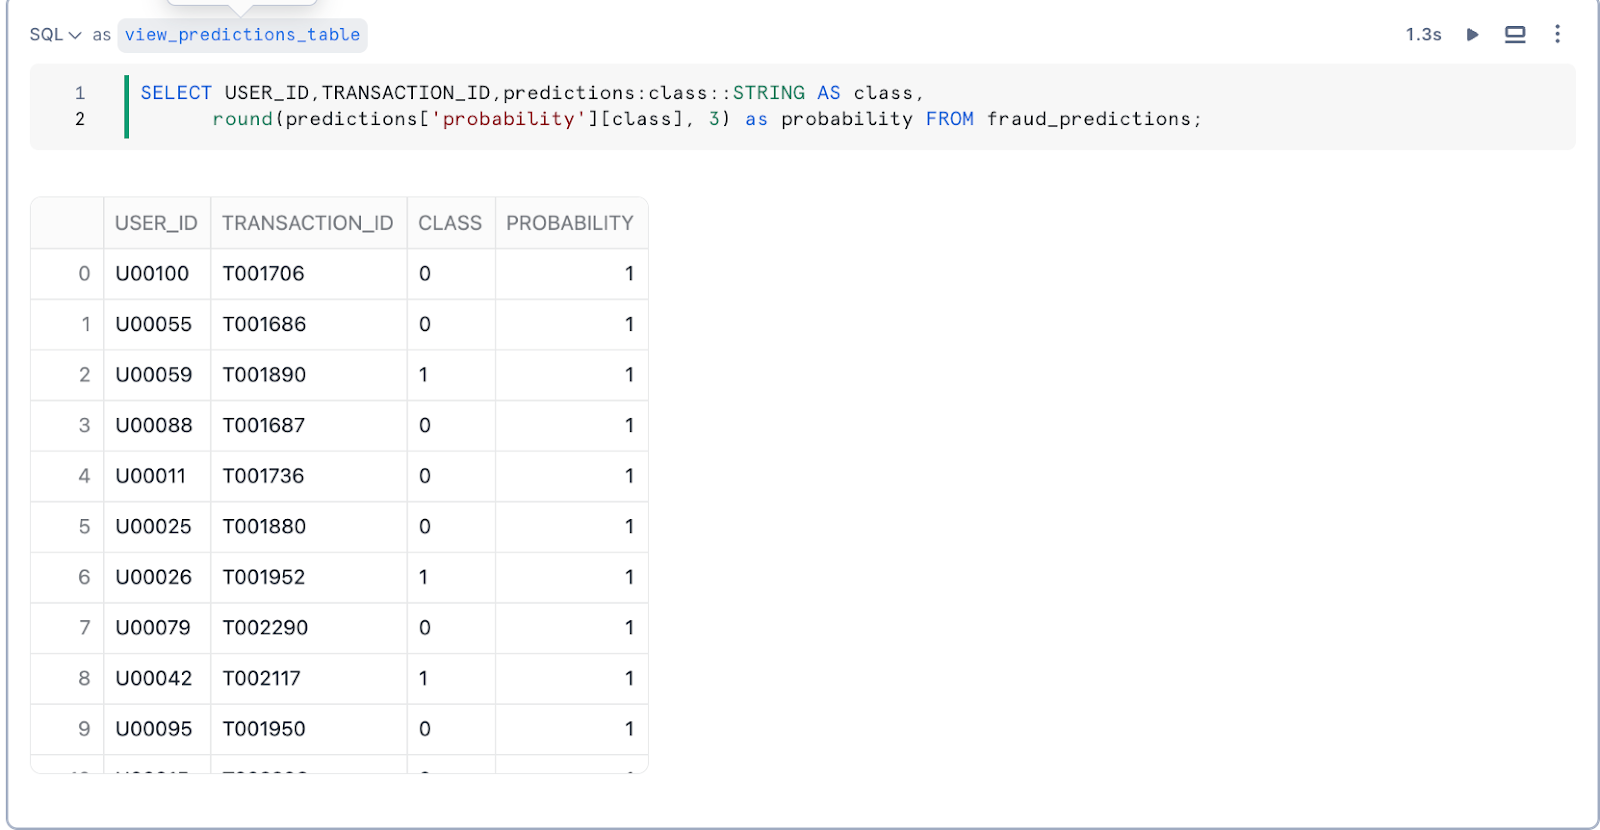
Task: Click user U00095 cell
Action: (154, 729)
